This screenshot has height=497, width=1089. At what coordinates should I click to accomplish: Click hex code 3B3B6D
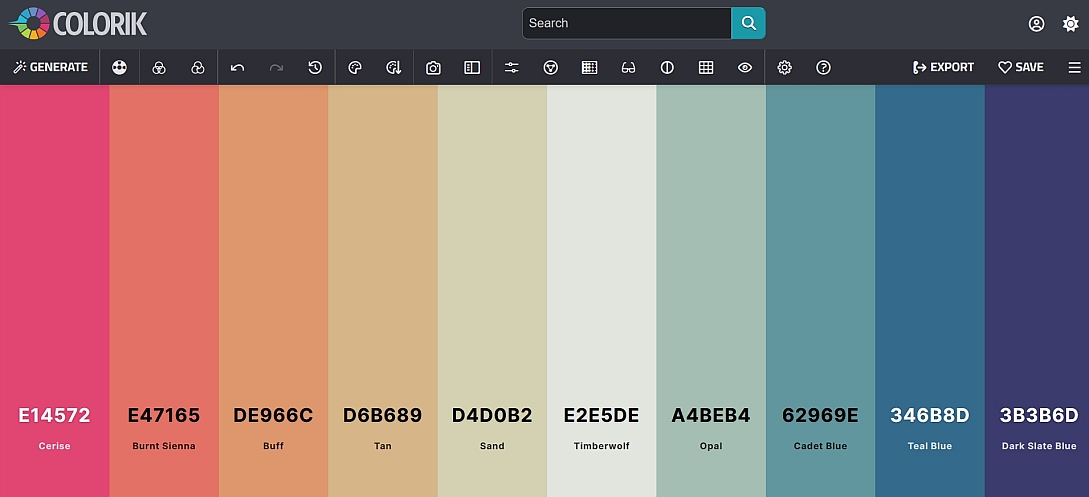click(x=1039, y=416)
